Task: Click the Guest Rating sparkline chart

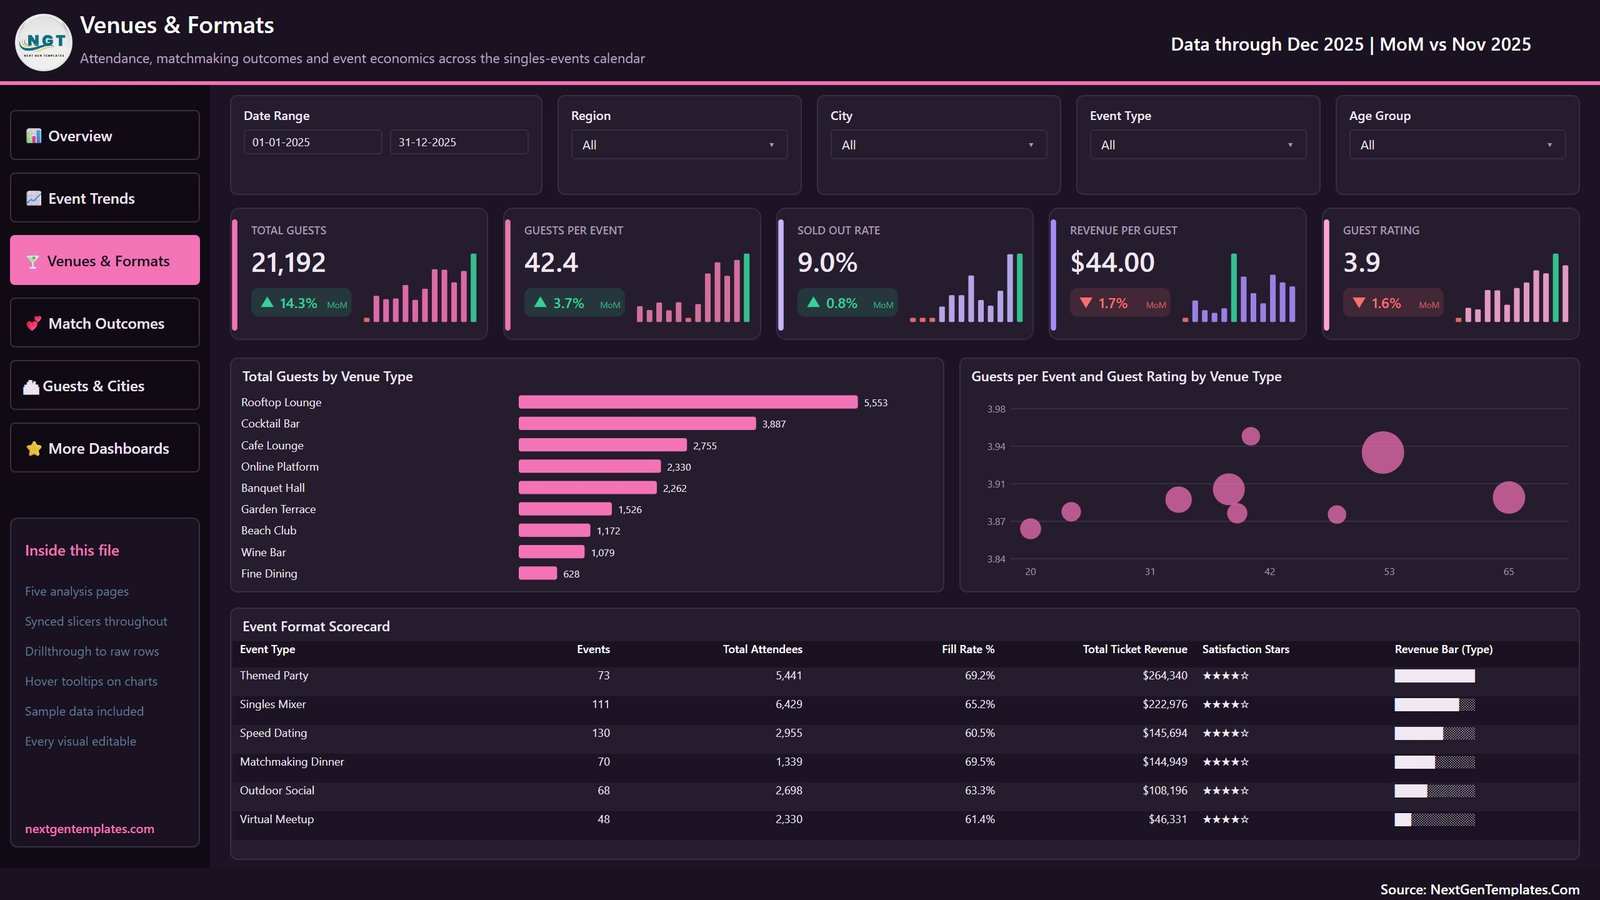Action: 1512,288
